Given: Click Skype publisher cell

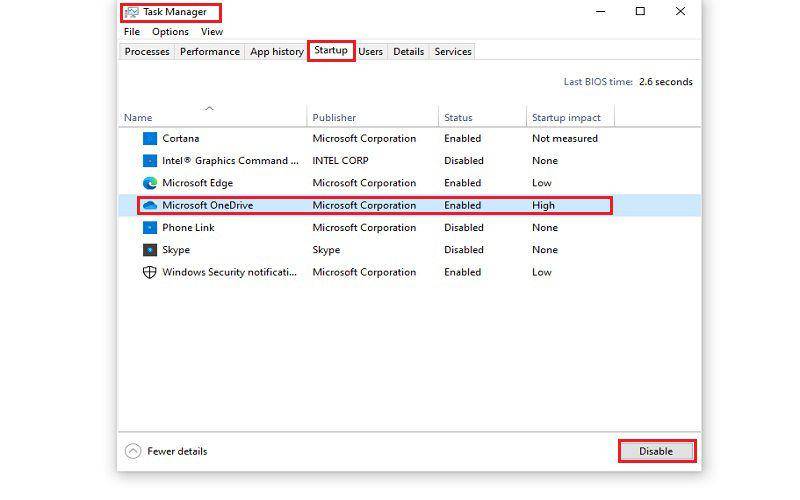Looking at the screenshot, I should pos(326,250).
